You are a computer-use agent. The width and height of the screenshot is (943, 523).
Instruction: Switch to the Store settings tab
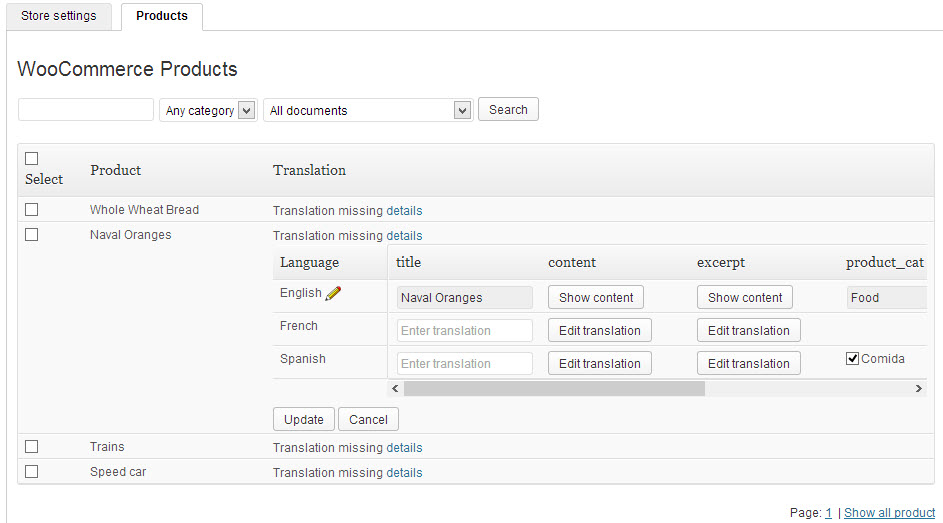[x=59, y=16]
